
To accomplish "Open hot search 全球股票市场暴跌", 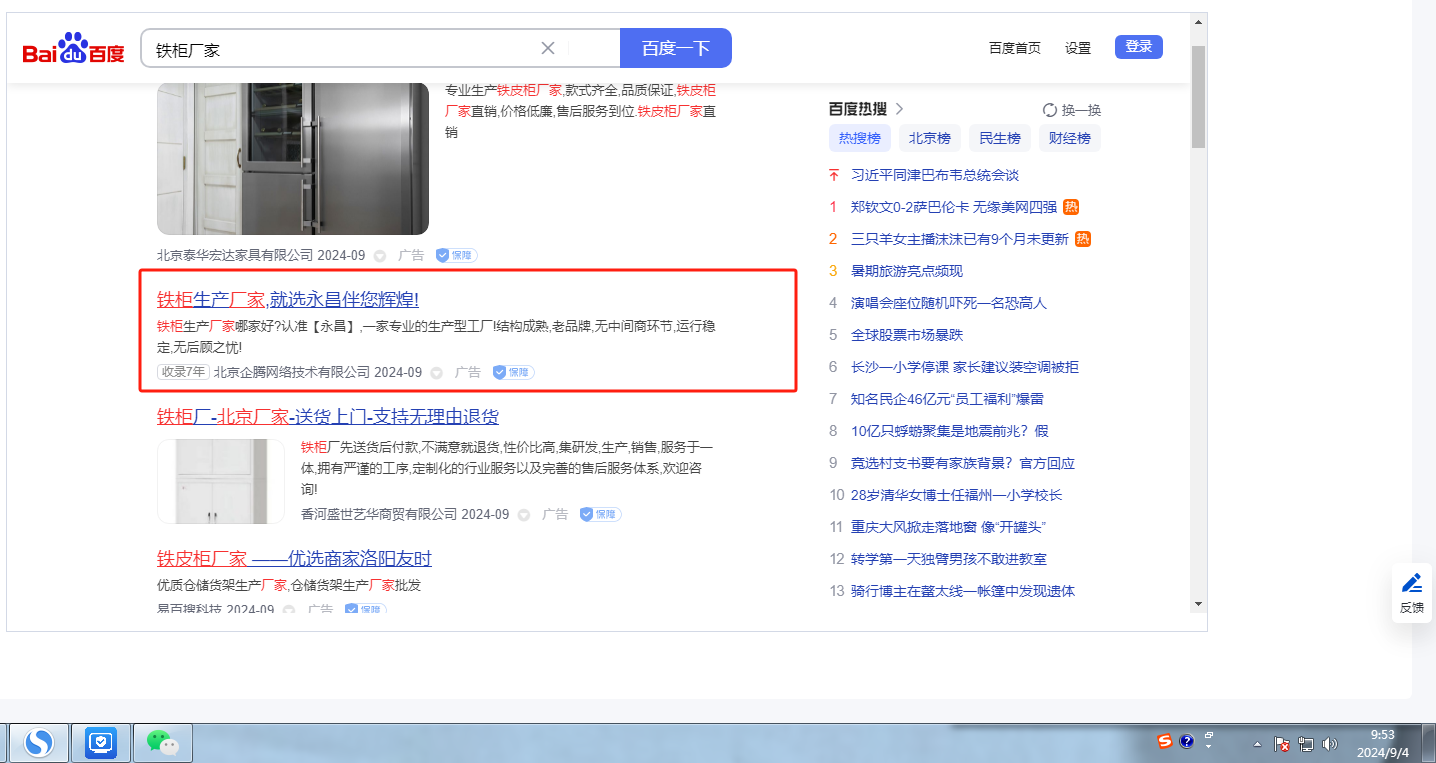I will pos(907,335).
